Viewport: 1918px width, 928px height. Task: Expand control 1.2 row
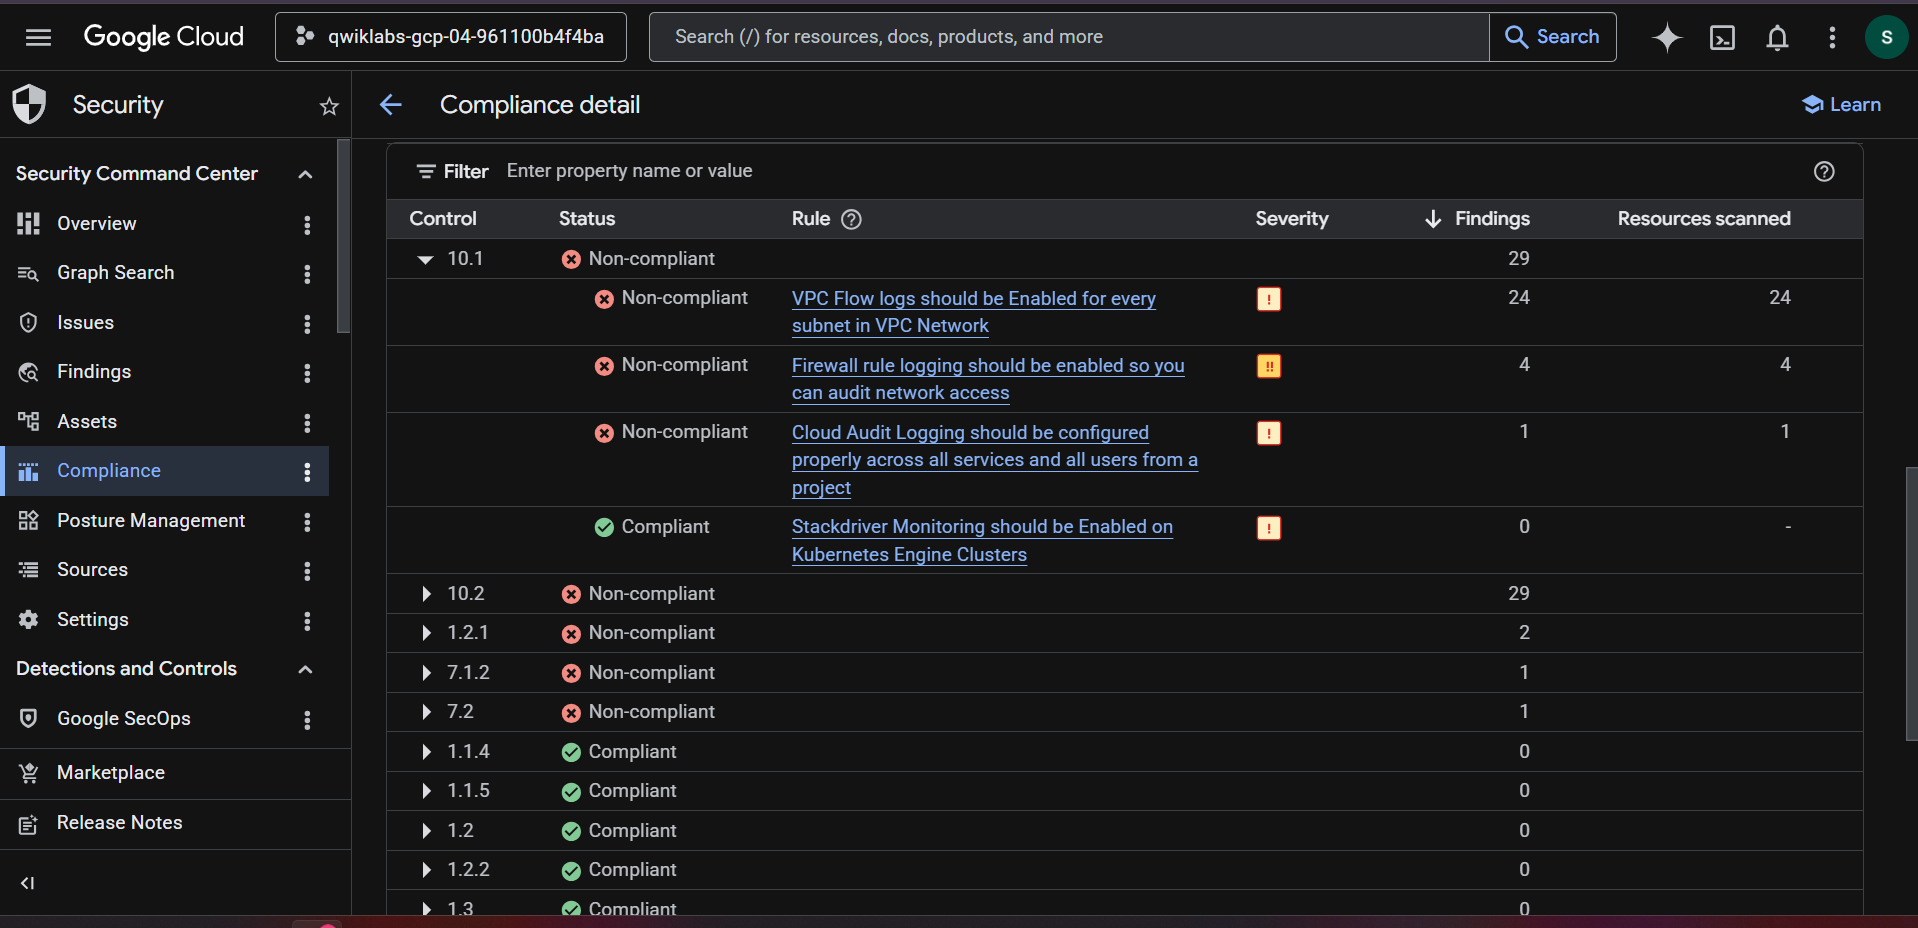point(426,831)
